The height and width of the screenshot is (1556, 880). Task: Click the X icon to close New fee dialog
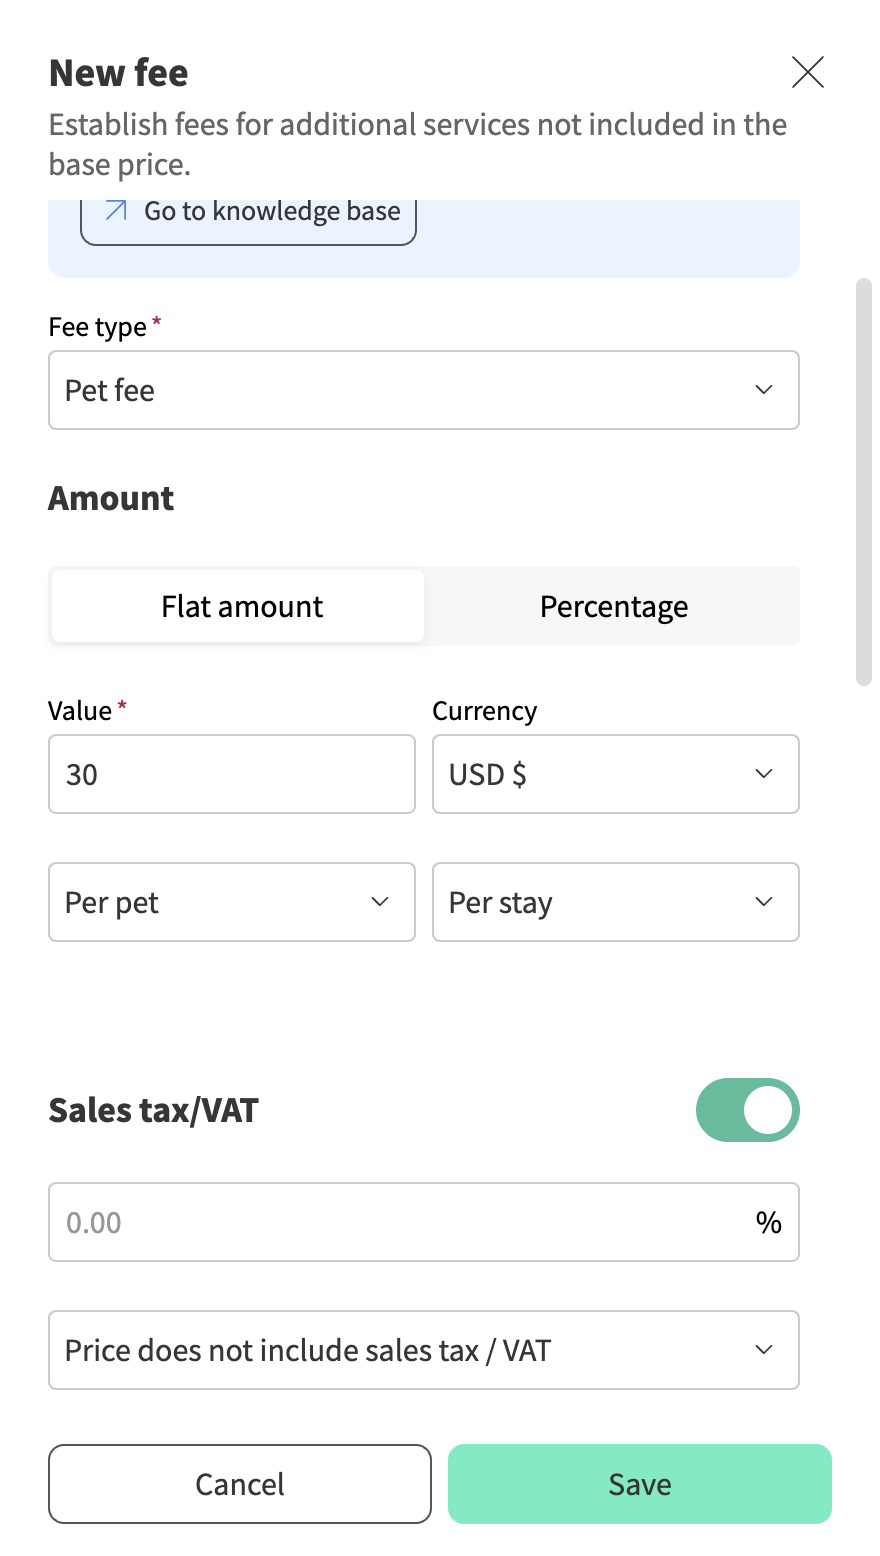pyautogui.click(x=808, y=72)
